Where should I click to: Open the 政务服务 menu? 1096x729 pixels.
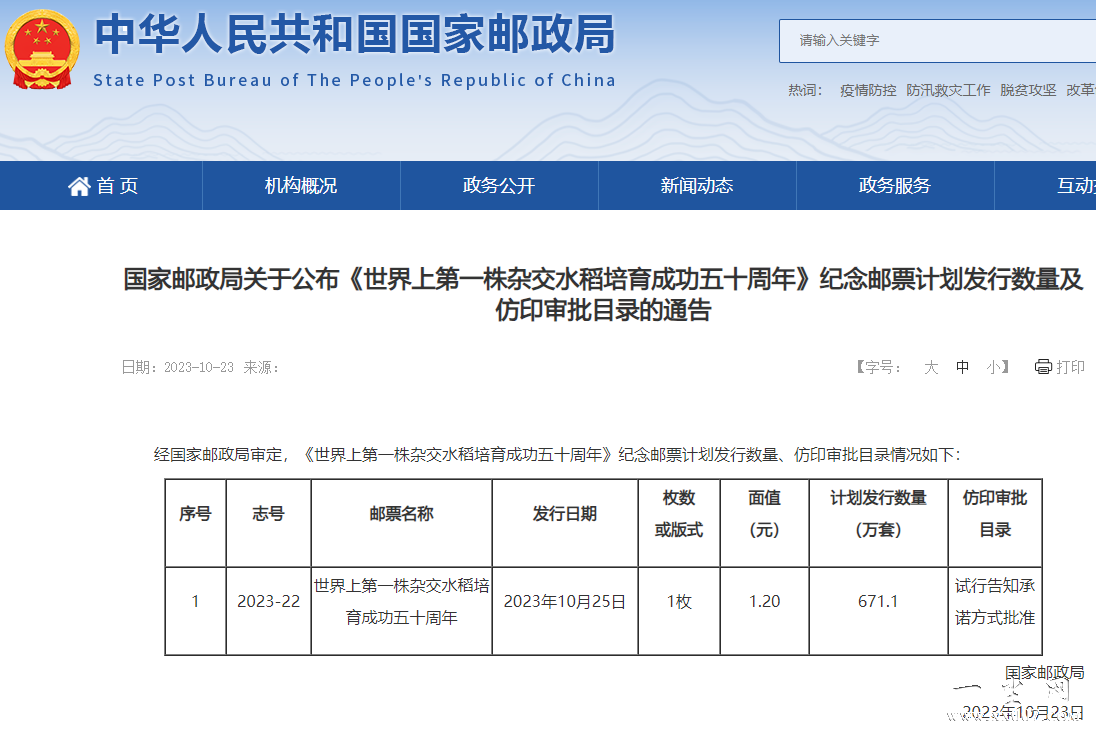tap(895, 186)
